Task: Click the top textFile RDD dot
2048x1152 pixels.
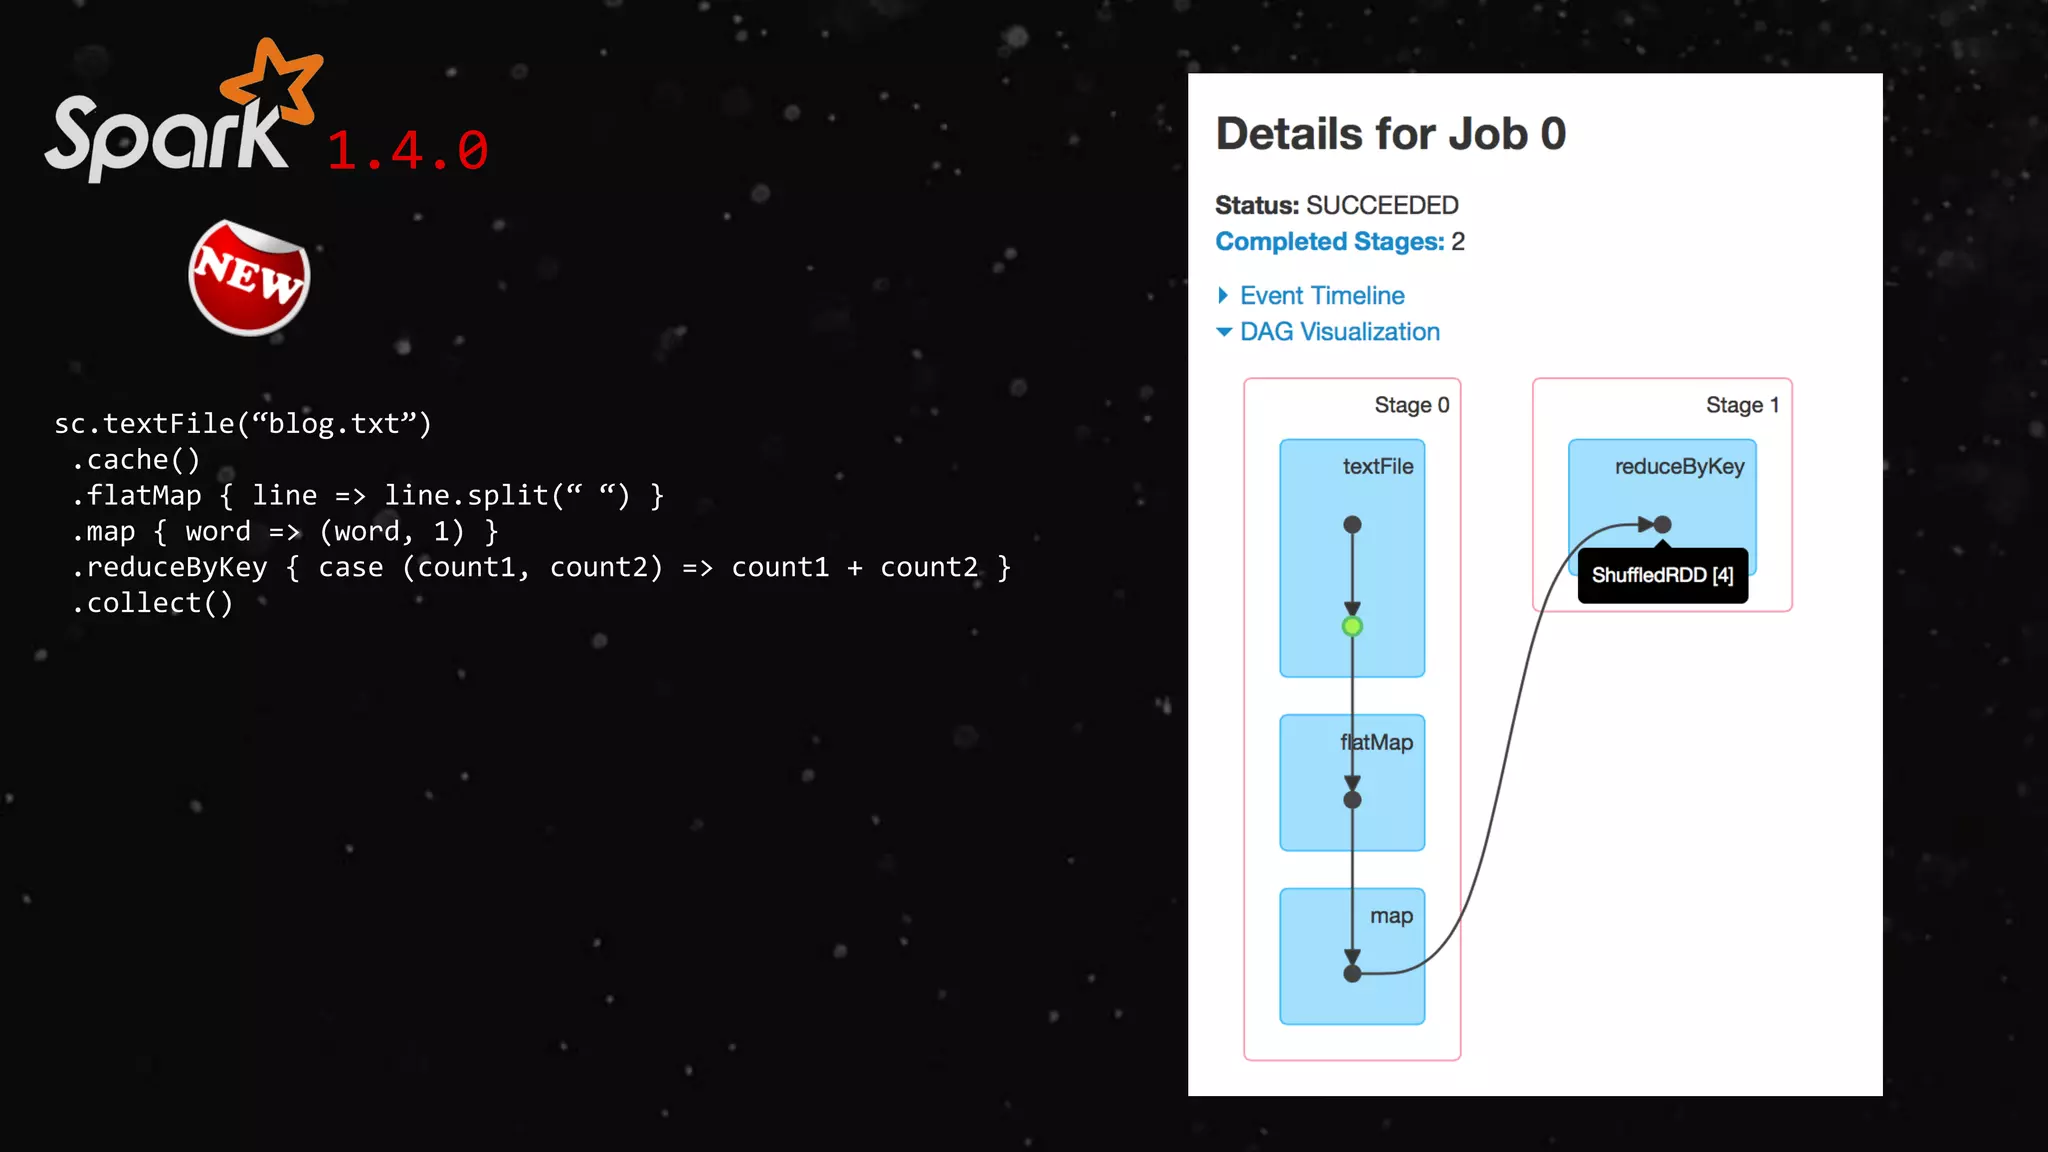Action: tap(1352, 525)
